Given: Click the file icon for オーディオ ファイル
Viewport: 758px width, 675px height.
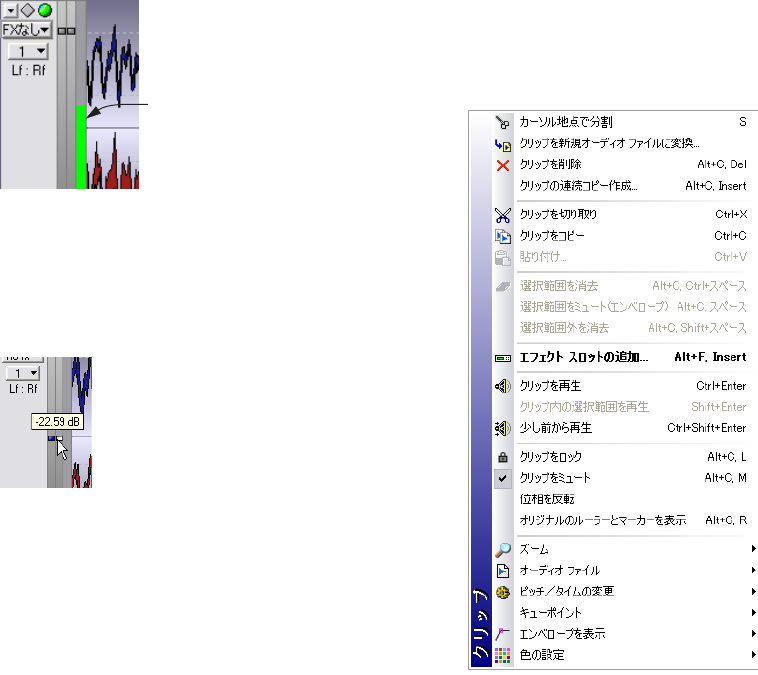Looking at the screenshot, I should click(503, 571).
